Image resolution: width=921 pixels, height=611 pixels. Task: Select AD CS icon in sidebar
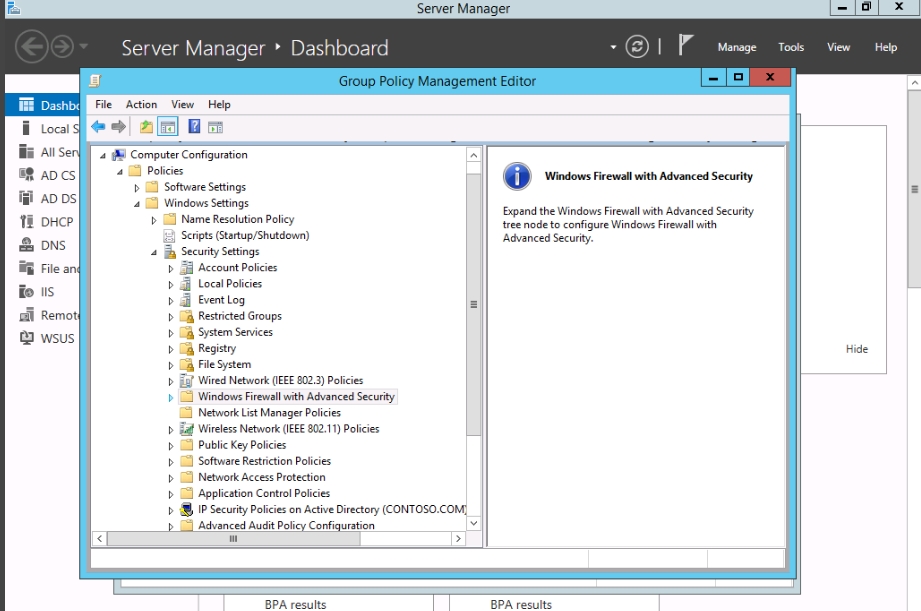coord(26,175)
